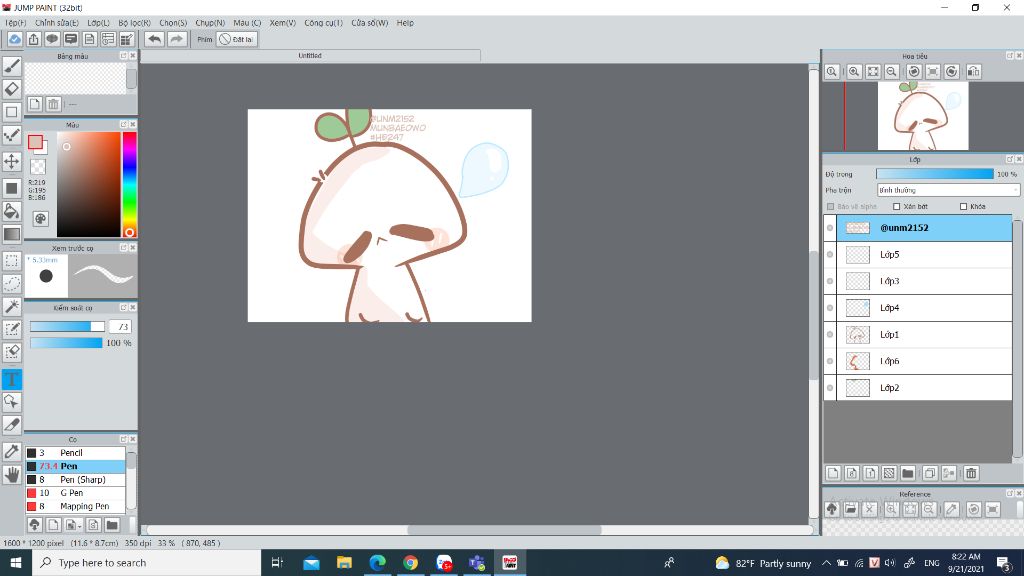
Task: Select the Pen (Sharp) brush
Action: click(x=75, y=479)
